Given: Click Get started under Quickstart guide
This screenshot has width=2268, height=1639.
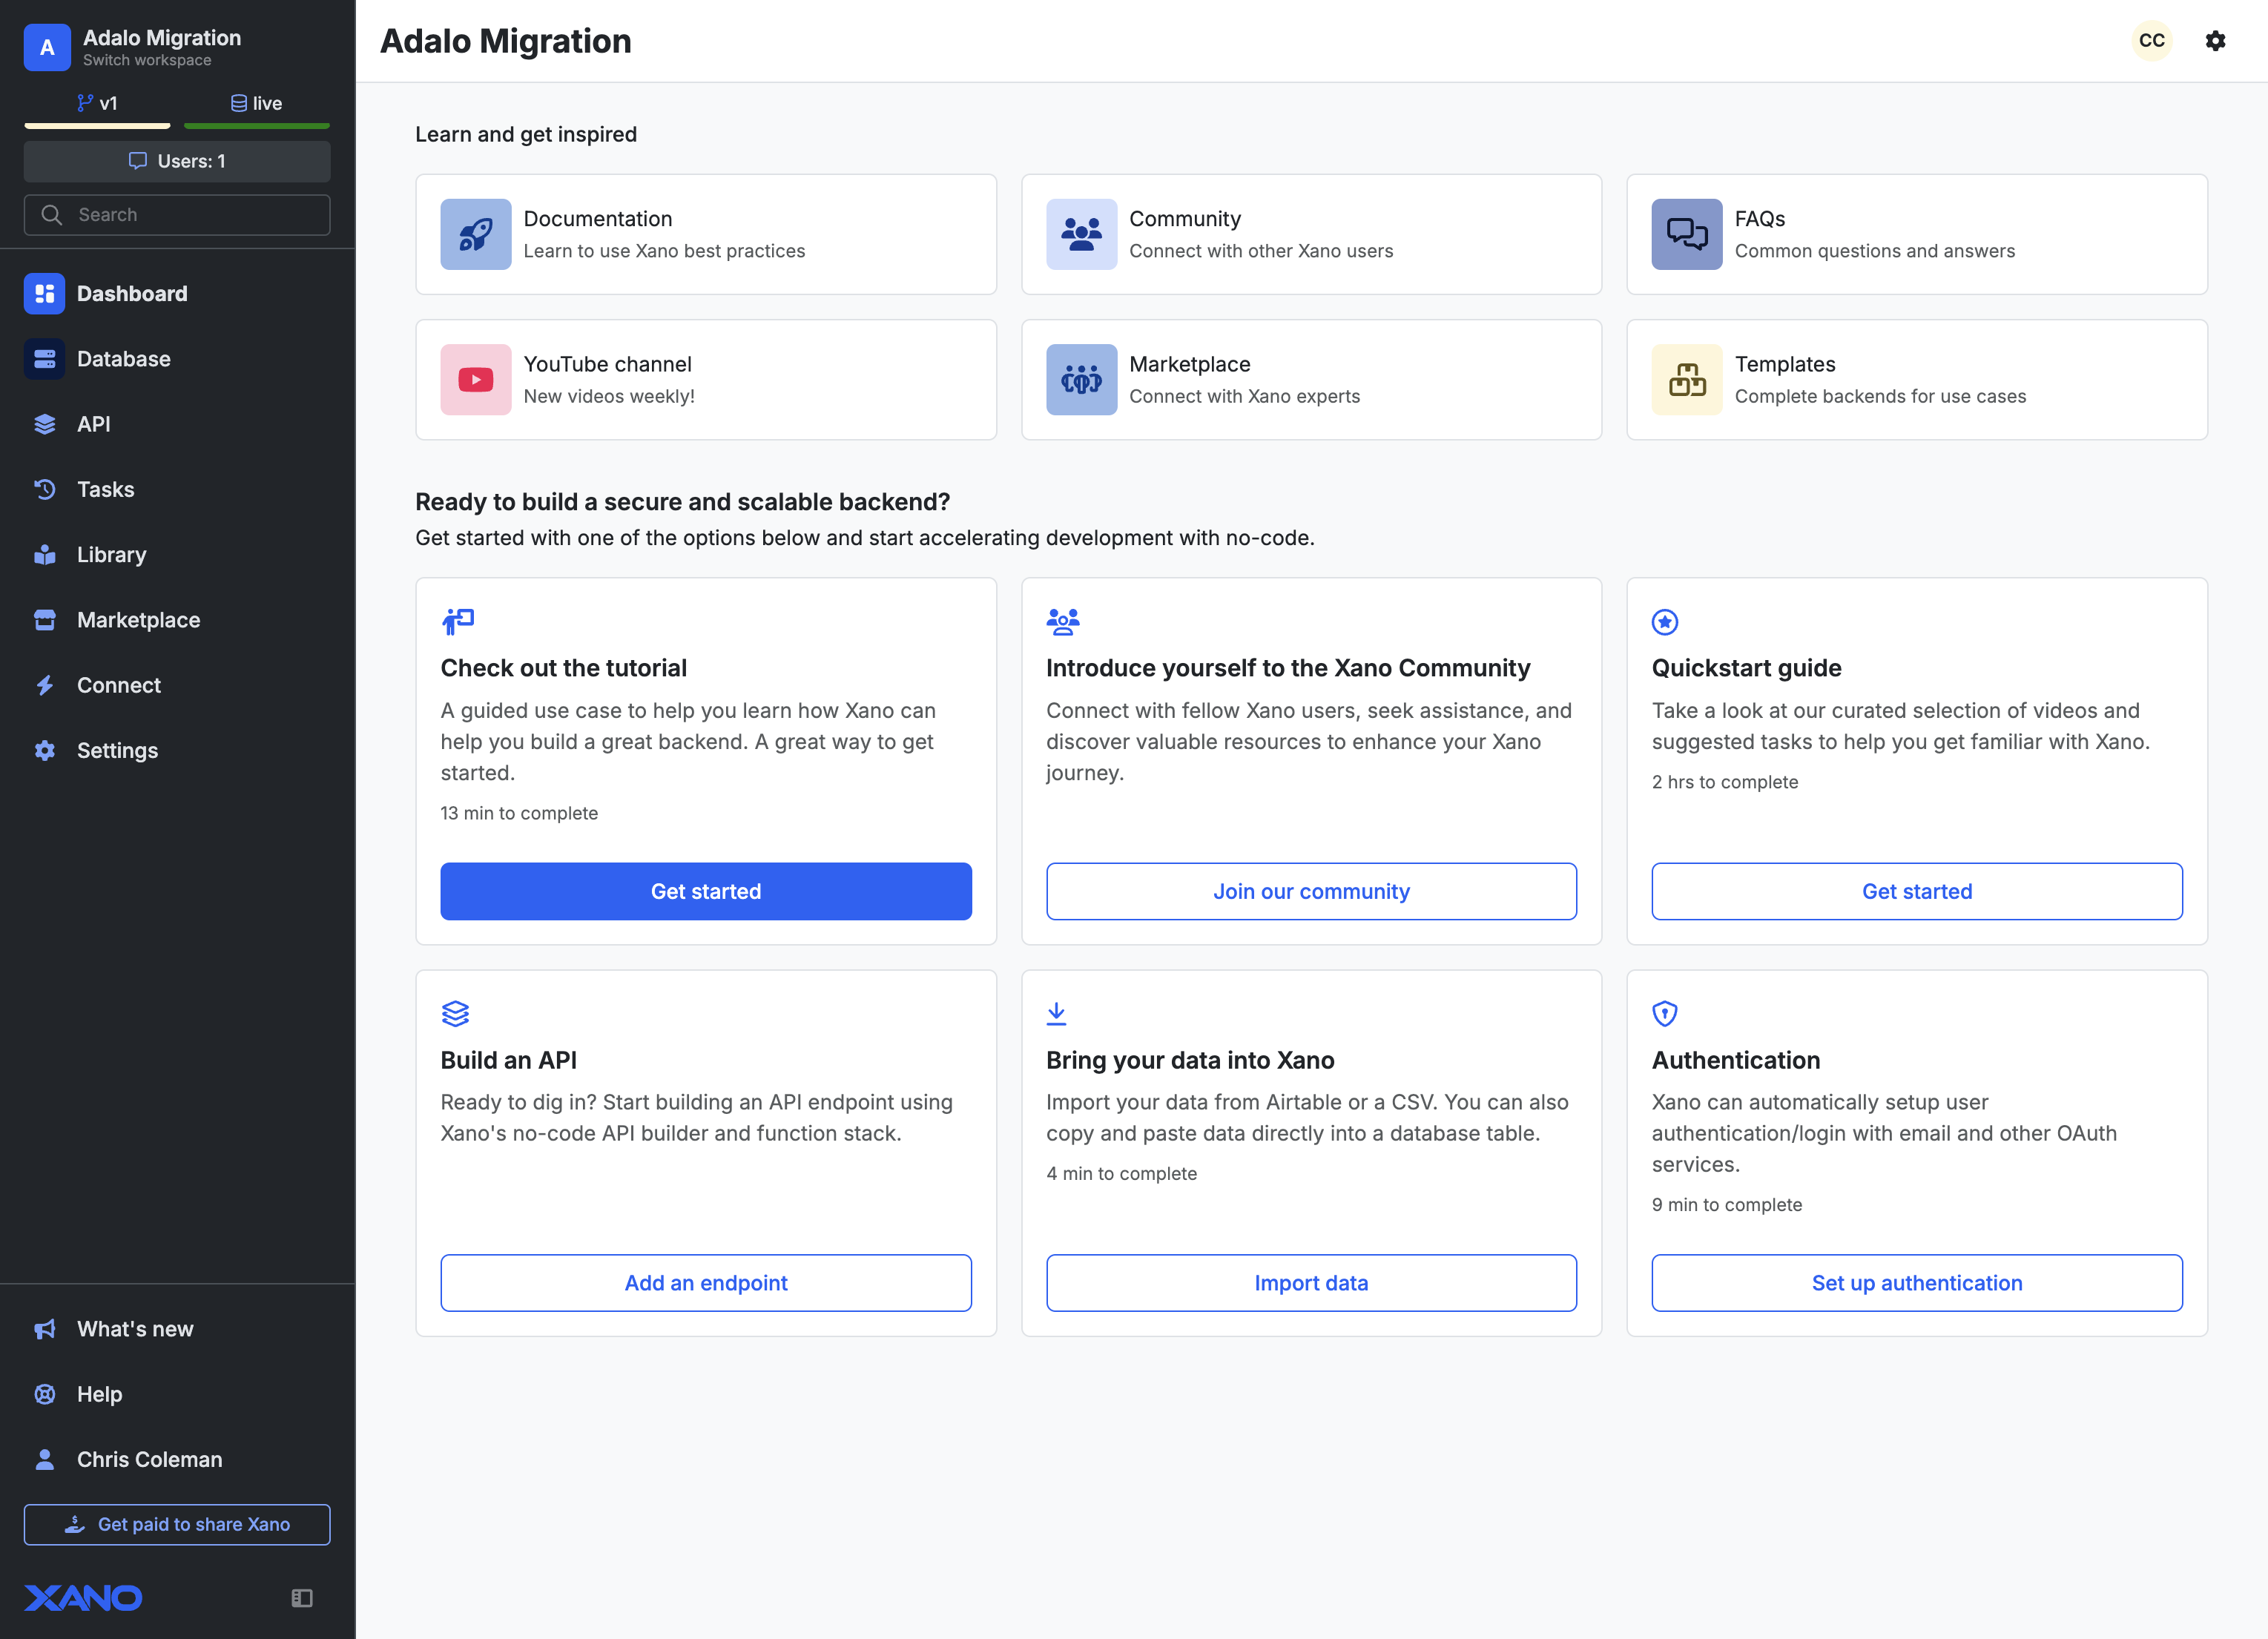Looking at the screenshot, I should [1917, 891].
